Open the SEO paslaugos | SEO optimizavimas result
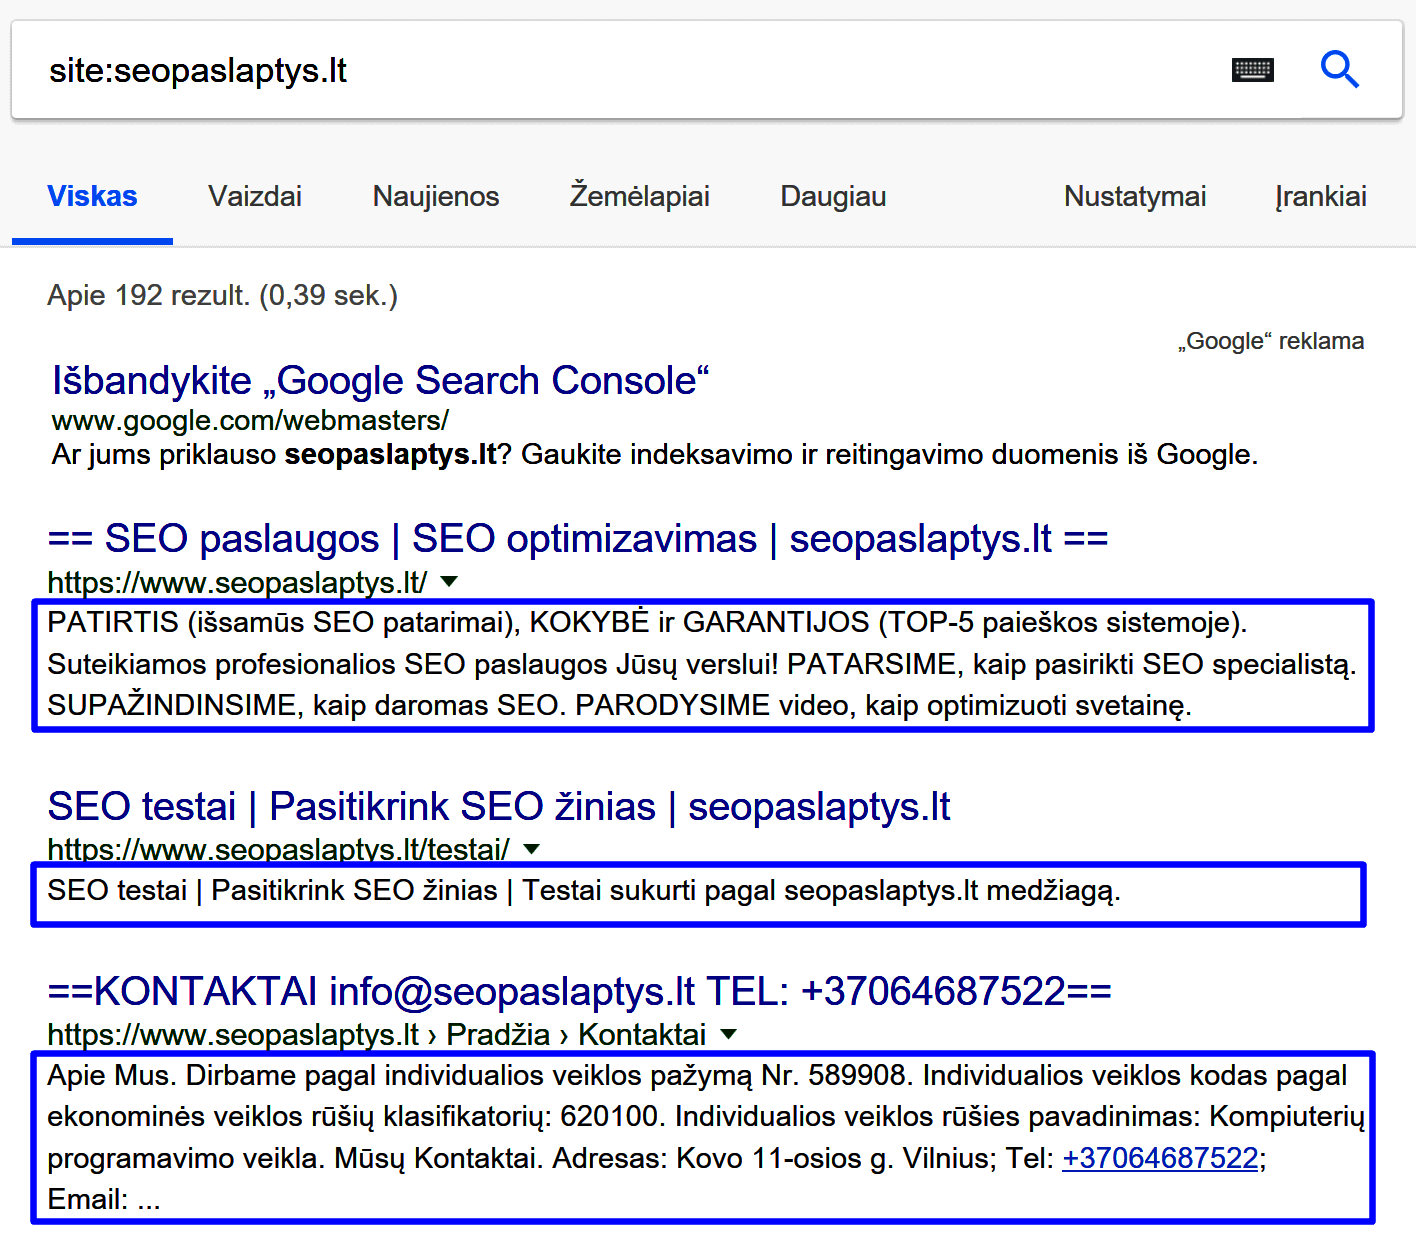The height and width of the screenshot is (1254, 1416). pos(578,539)
